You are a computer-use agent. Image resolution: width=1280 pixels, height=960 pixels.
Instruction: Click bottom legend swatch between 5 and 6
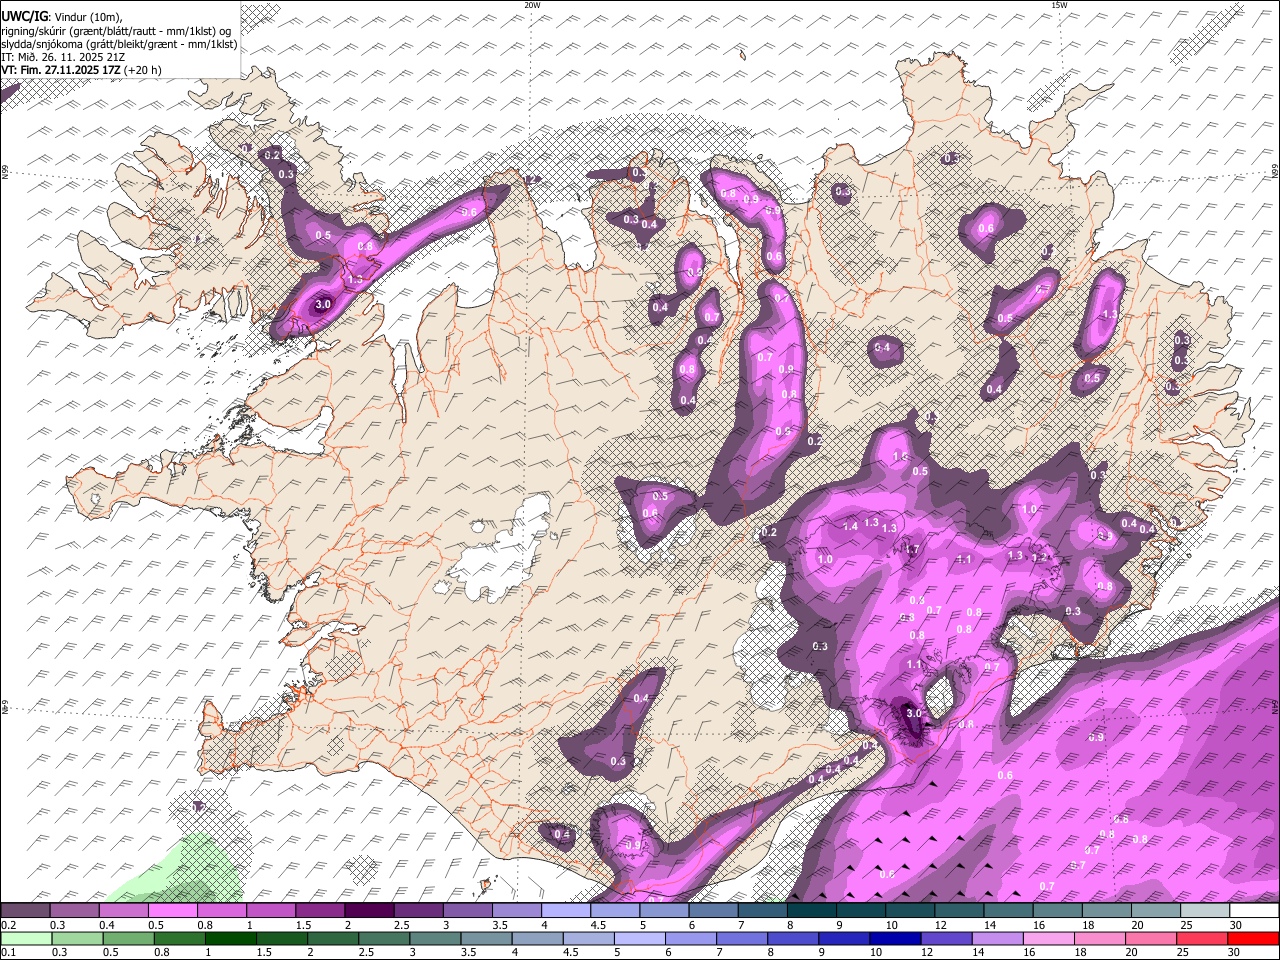click(638, 938)
